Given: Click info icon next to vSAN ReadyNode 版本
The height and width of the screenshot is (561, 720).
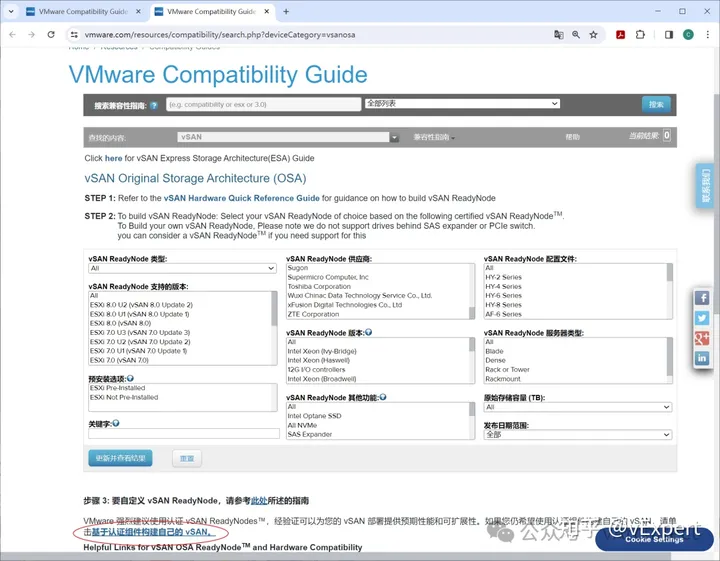Looking at the screenshot, I should pyautogui.click(x=368, y=332).
